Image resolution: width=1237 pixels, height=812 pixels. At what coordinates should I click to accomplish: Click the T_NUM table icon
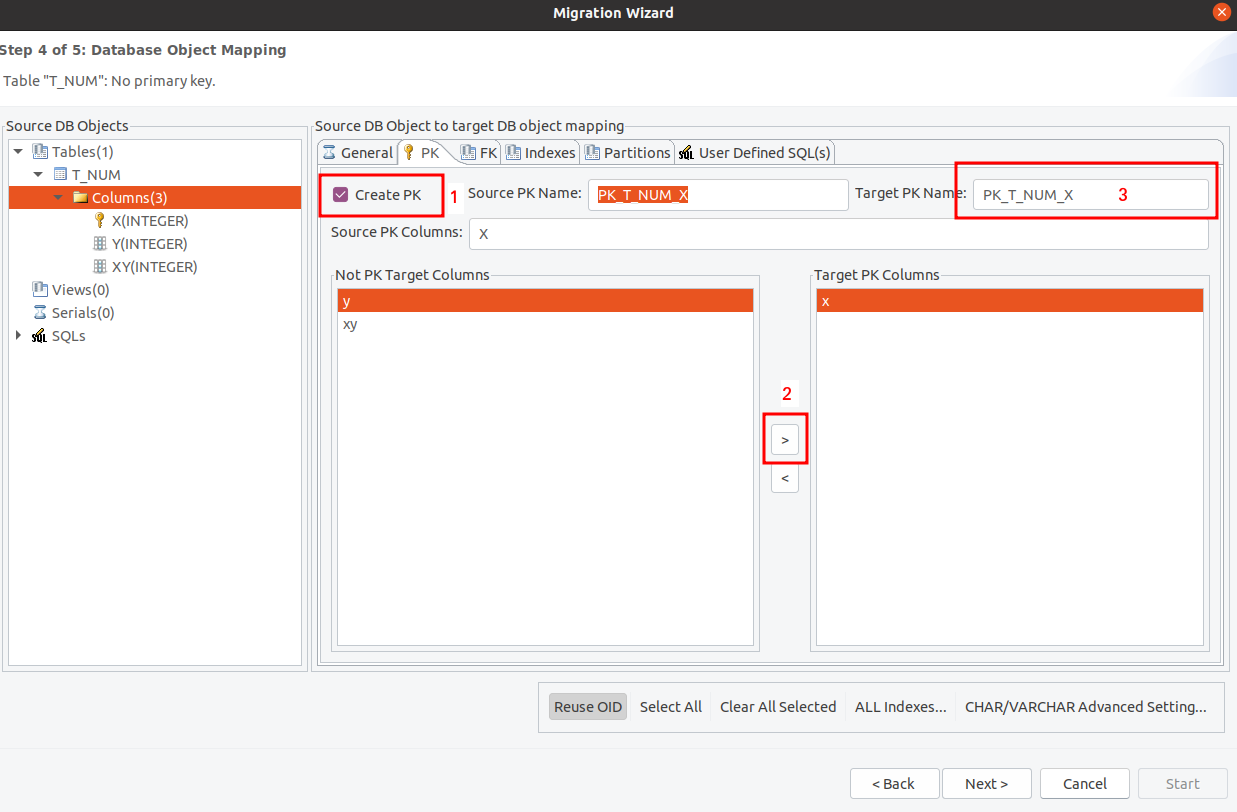[60, 175]
